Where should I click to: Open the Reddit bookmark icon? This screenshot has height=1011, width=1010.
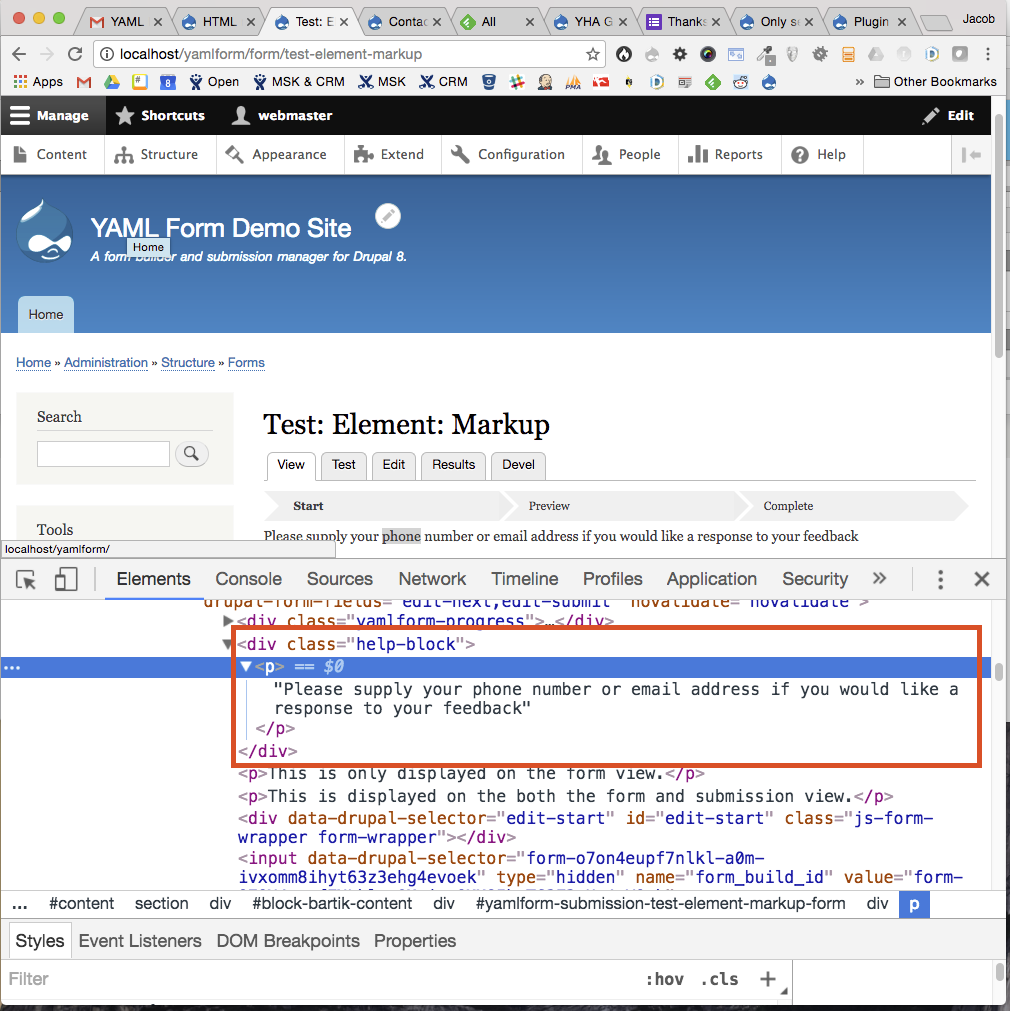click(x=740, y=82)
